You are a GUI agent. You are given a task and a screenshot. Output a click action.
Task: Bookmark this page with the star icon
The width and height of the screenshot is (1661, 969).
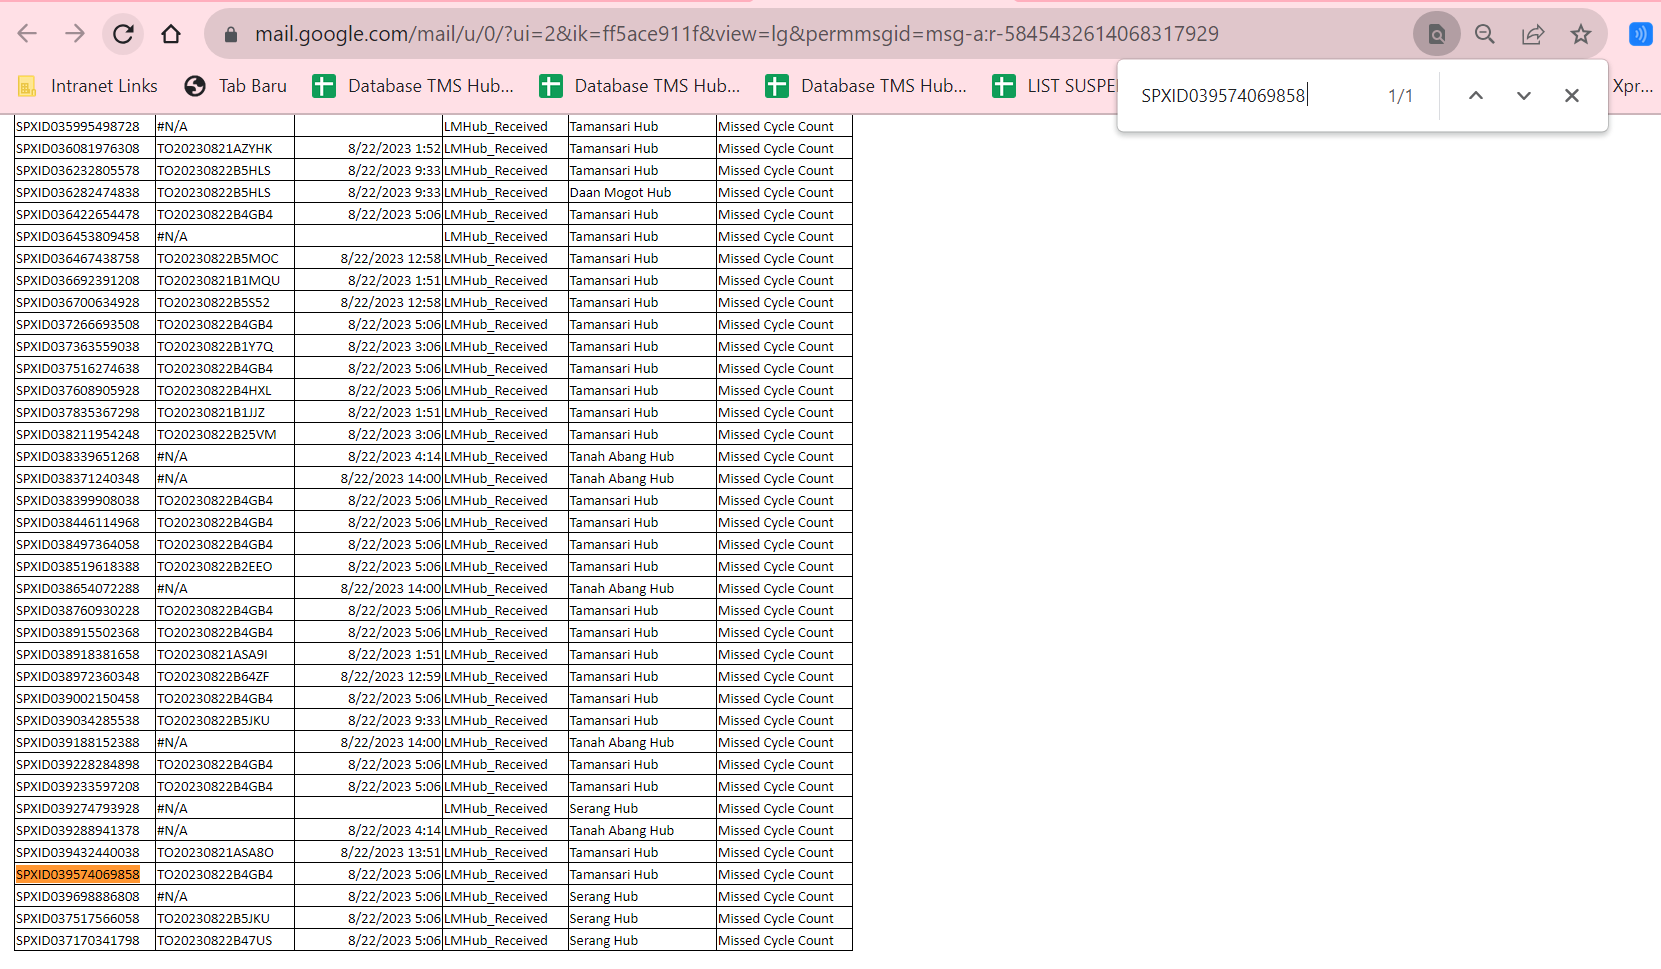[x=1581, y=34]
